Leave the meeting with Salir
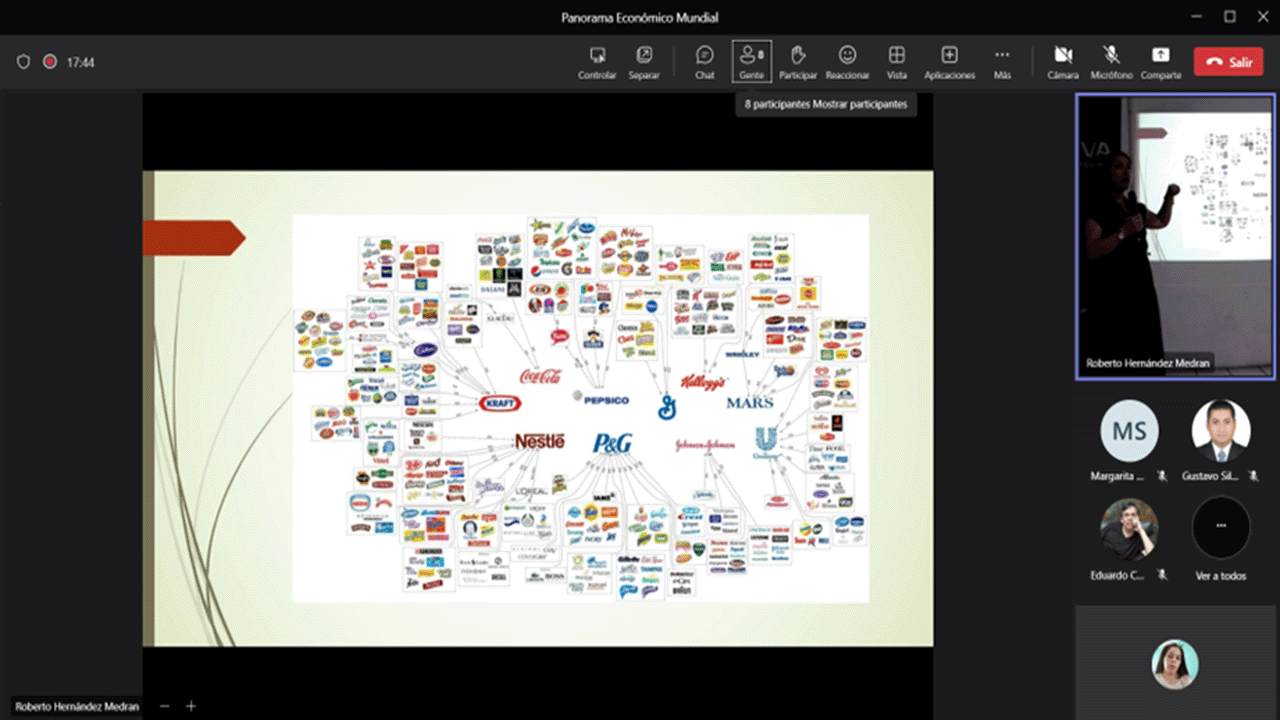The height and width of the screenshot is (720, 1280). pos(1229,62)
